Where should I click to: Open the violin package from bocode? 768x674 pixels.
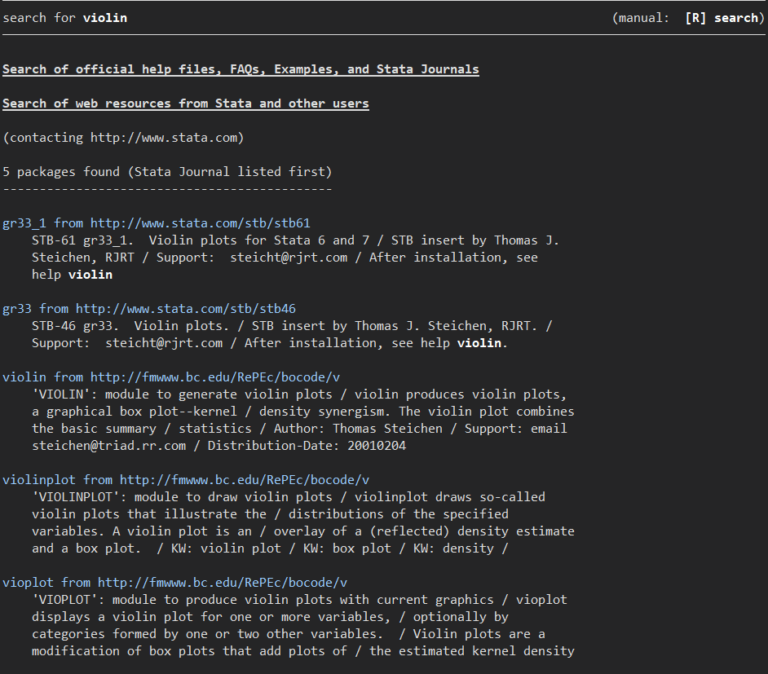click(x=24, y=377)
